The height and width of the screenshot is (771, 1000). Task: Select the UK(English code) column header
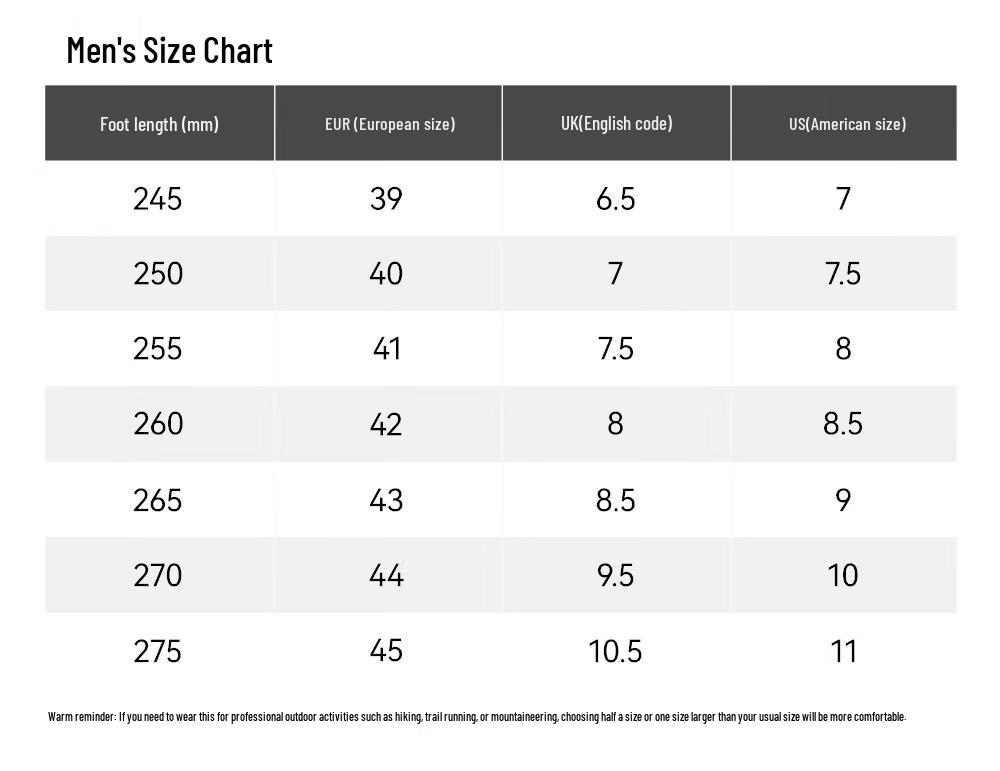617,123
